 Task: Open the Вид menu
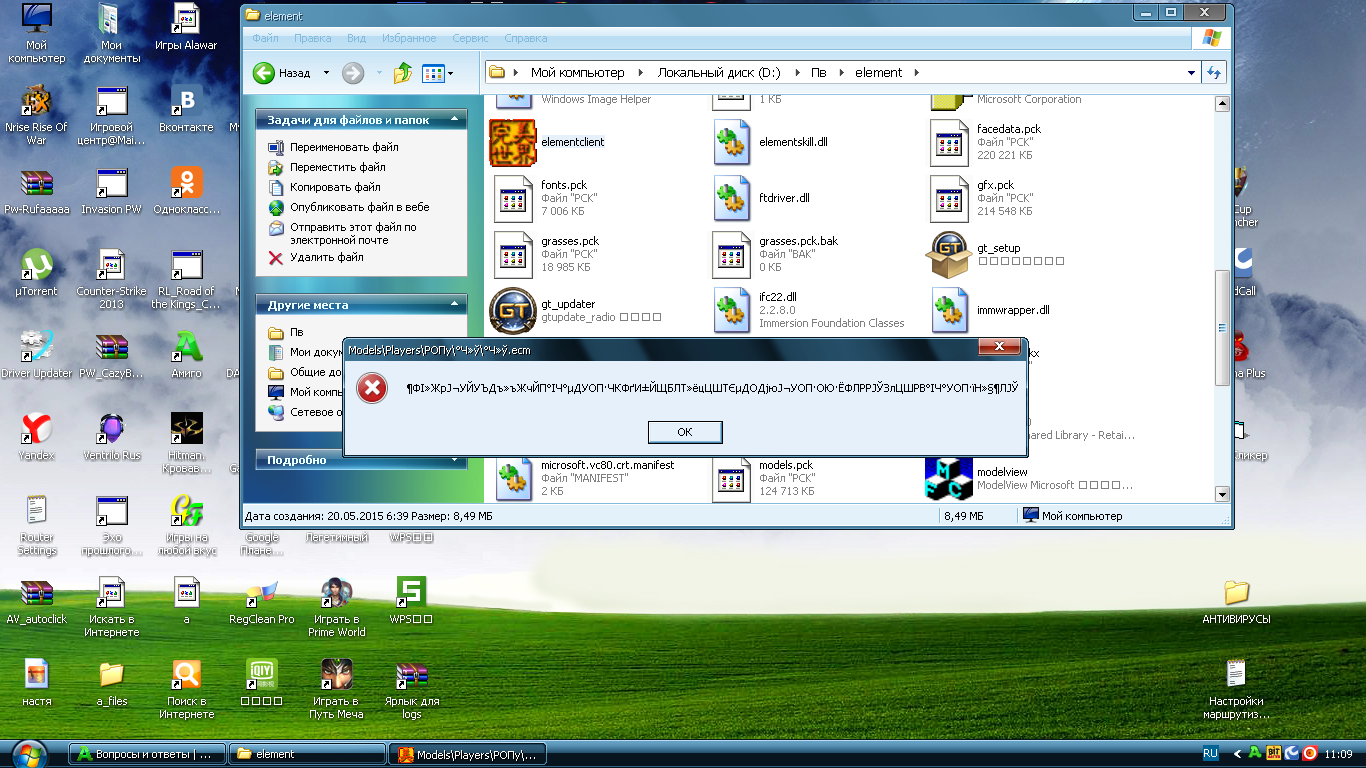[356, 38]
